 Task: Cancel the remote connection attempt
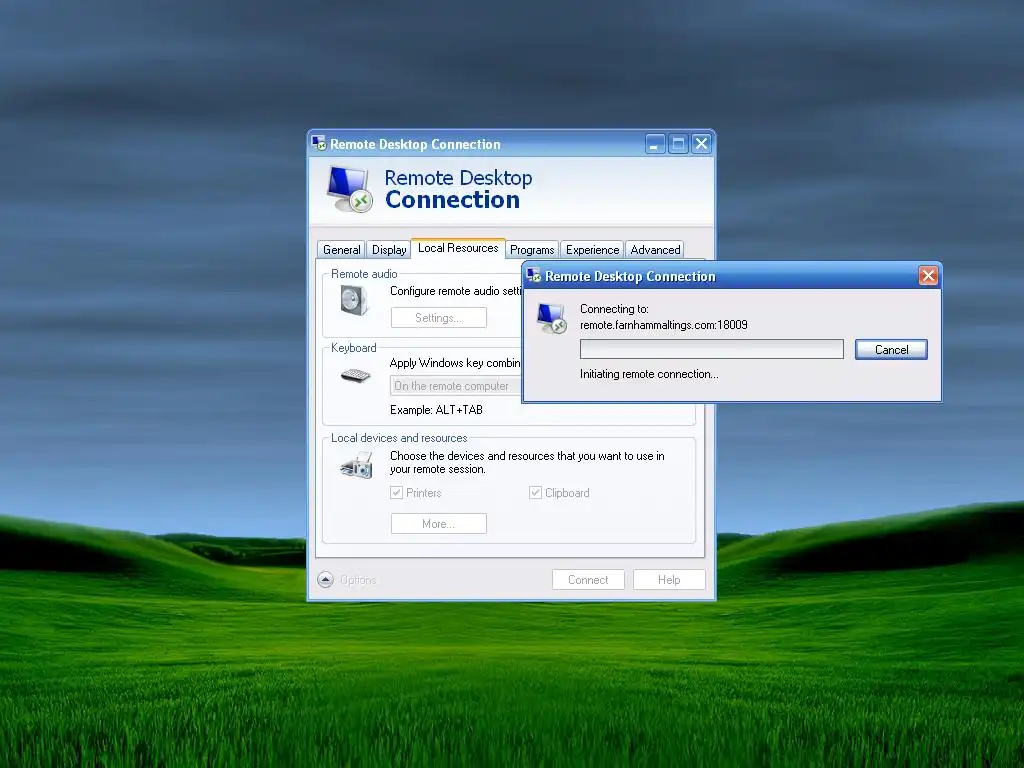[x=891, y=349]
